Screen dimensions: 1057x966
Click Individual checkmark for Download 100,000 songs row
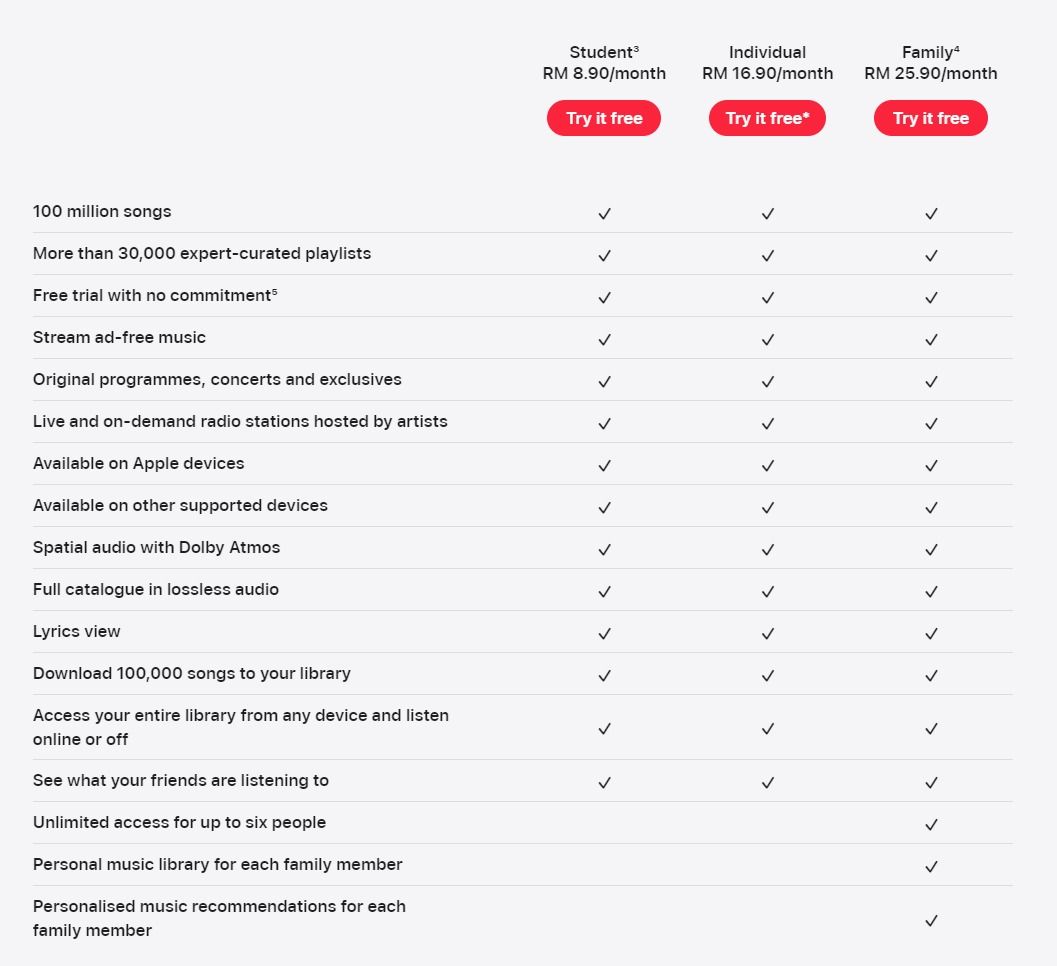[767, 675]
